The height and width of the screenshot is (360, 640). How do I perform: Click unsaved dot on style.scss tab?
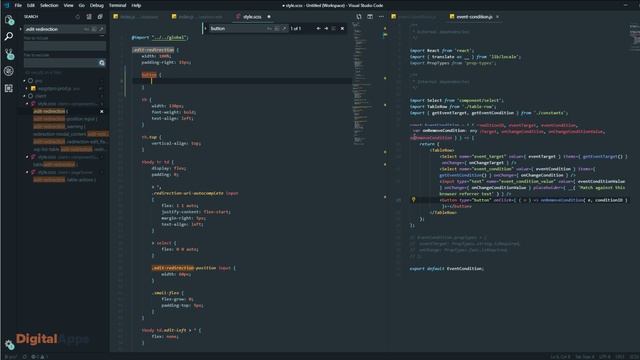[269, 17]
